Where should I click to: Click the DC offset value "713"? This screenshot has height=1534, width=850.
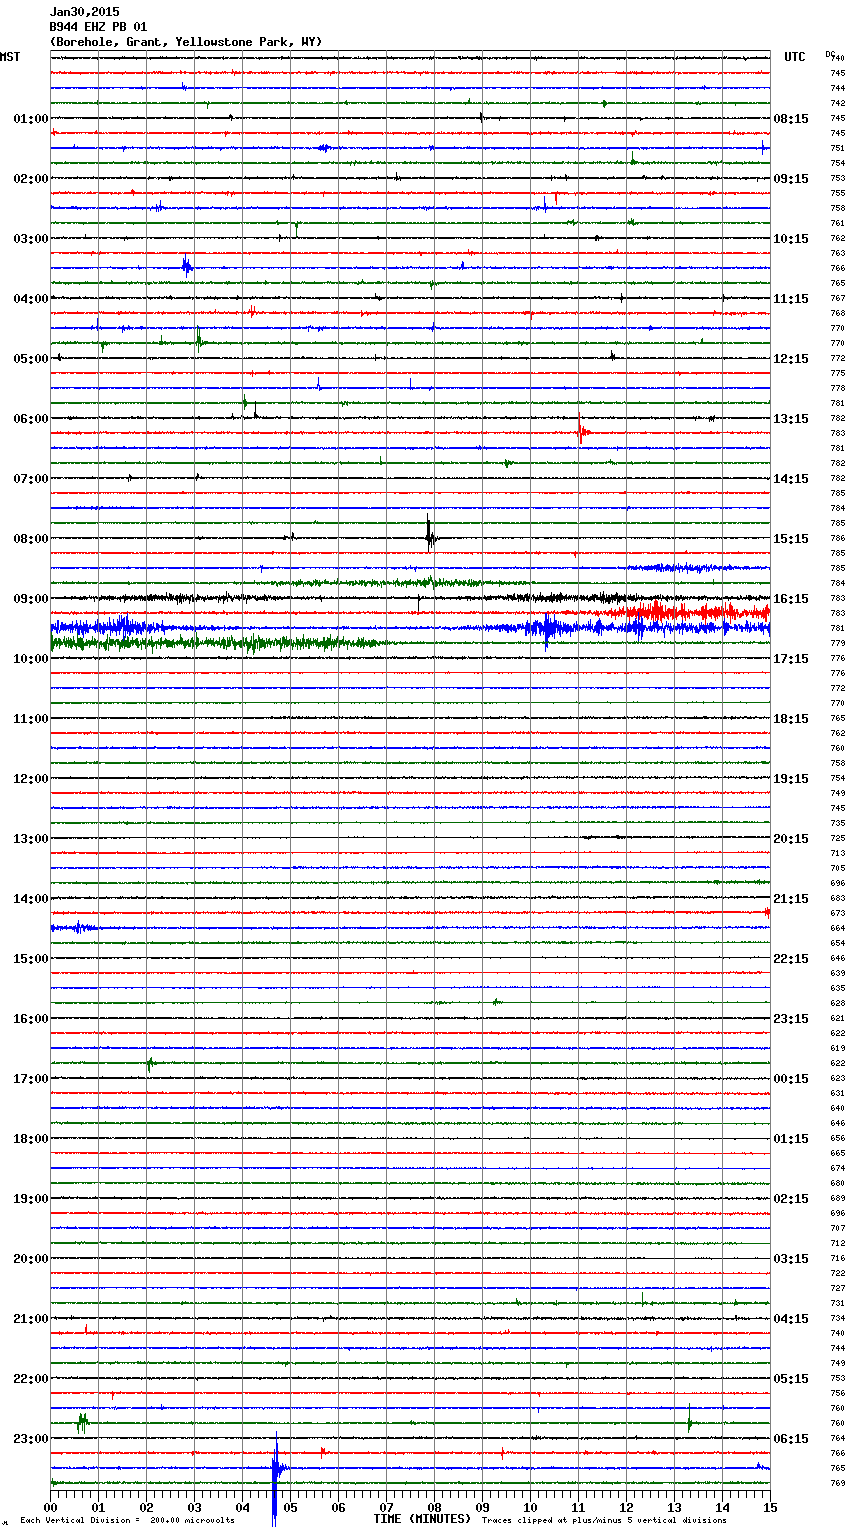pos(838,853)
